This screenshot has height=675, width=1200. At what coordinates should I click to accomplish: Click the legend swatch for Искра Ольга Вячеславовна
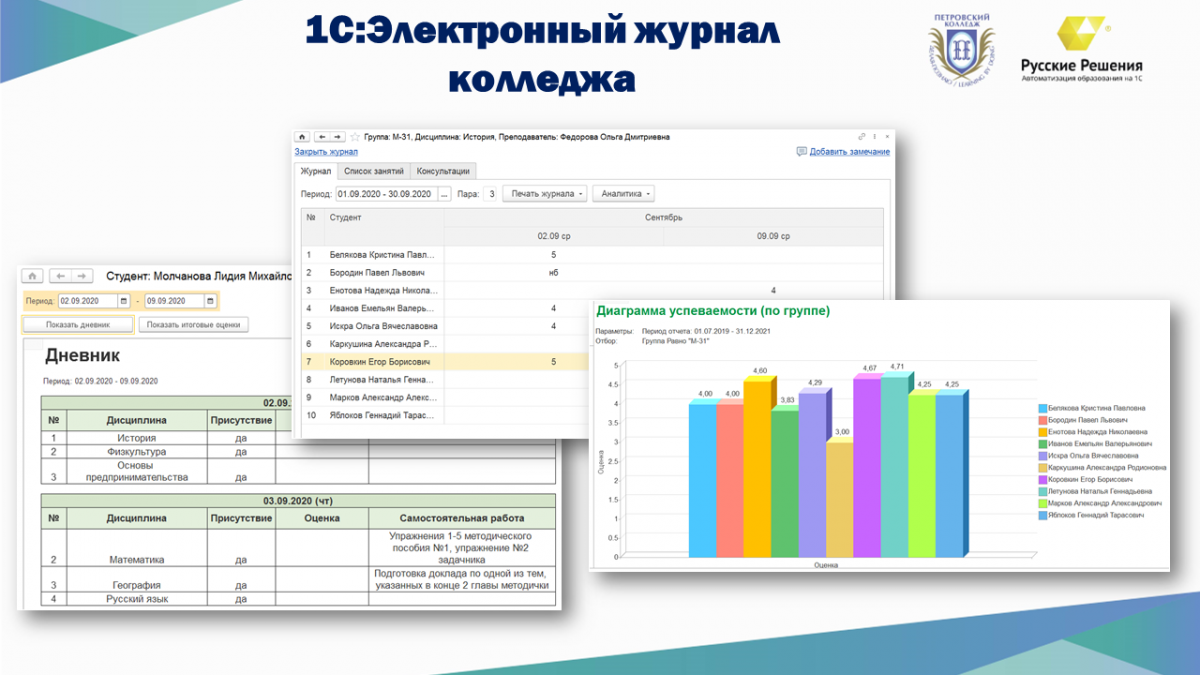[x=1043, y=456]
